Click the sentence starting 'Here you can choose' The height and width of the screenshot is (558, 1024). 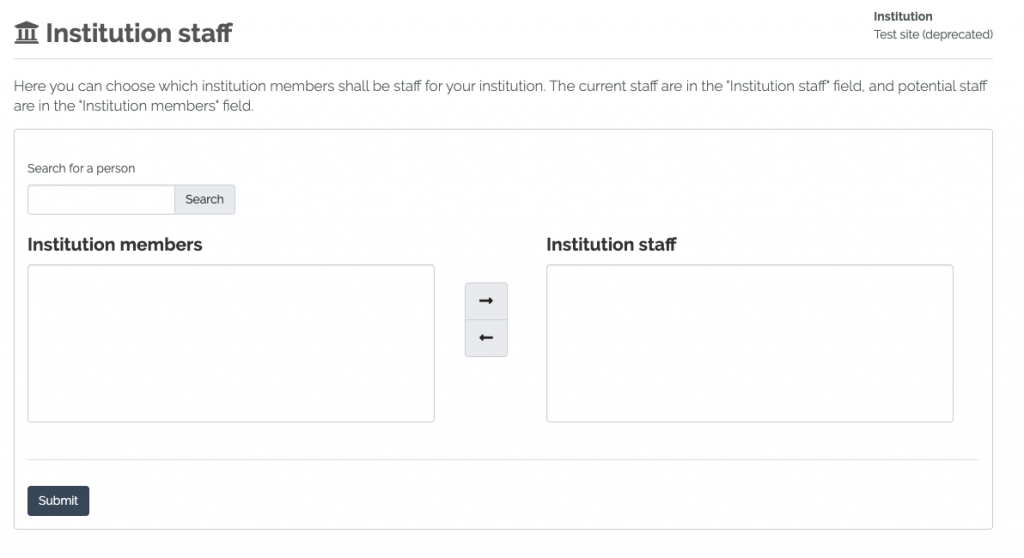[280, 87]
